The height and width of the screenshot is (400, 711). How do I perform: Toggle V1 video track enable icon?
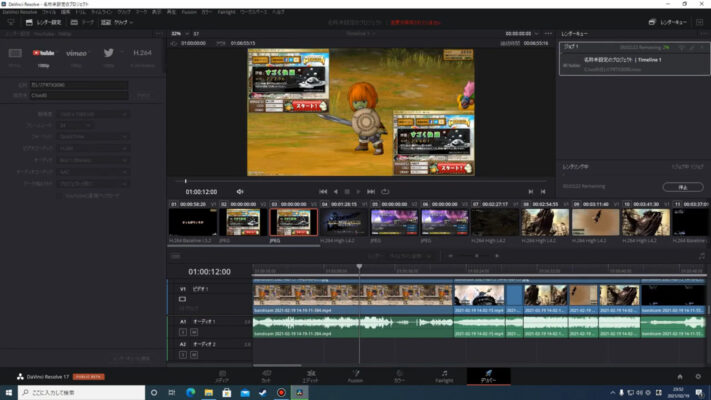coord(182,299)
